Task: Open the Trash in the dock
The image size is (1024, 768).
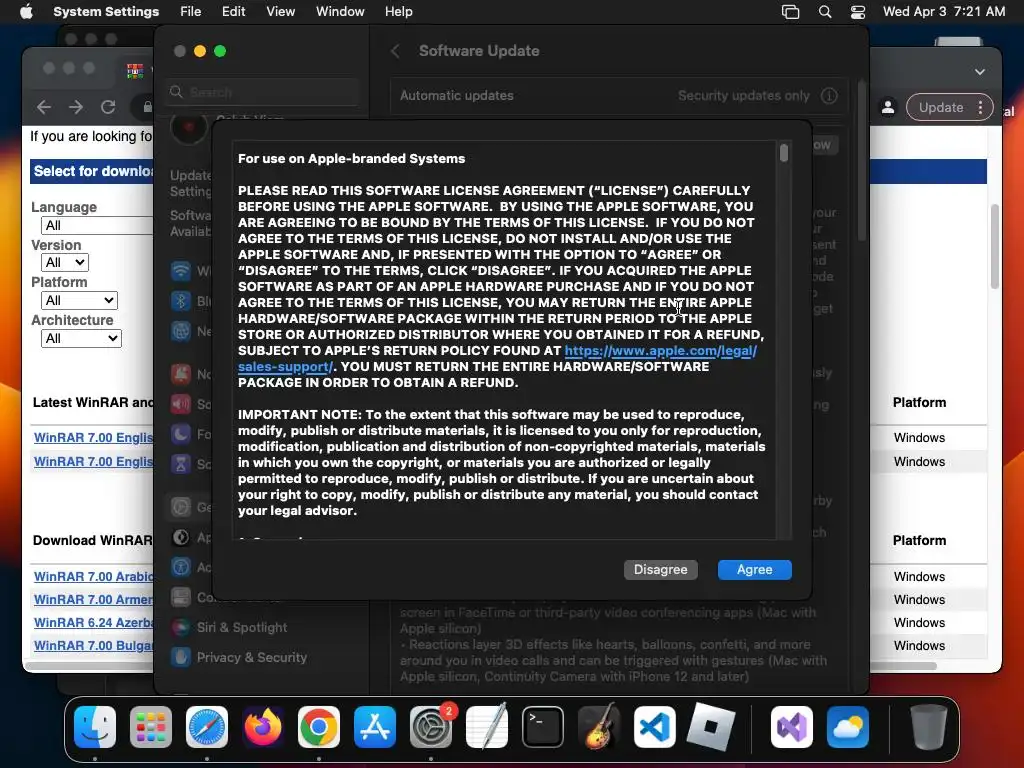Action: pos(929,727)
